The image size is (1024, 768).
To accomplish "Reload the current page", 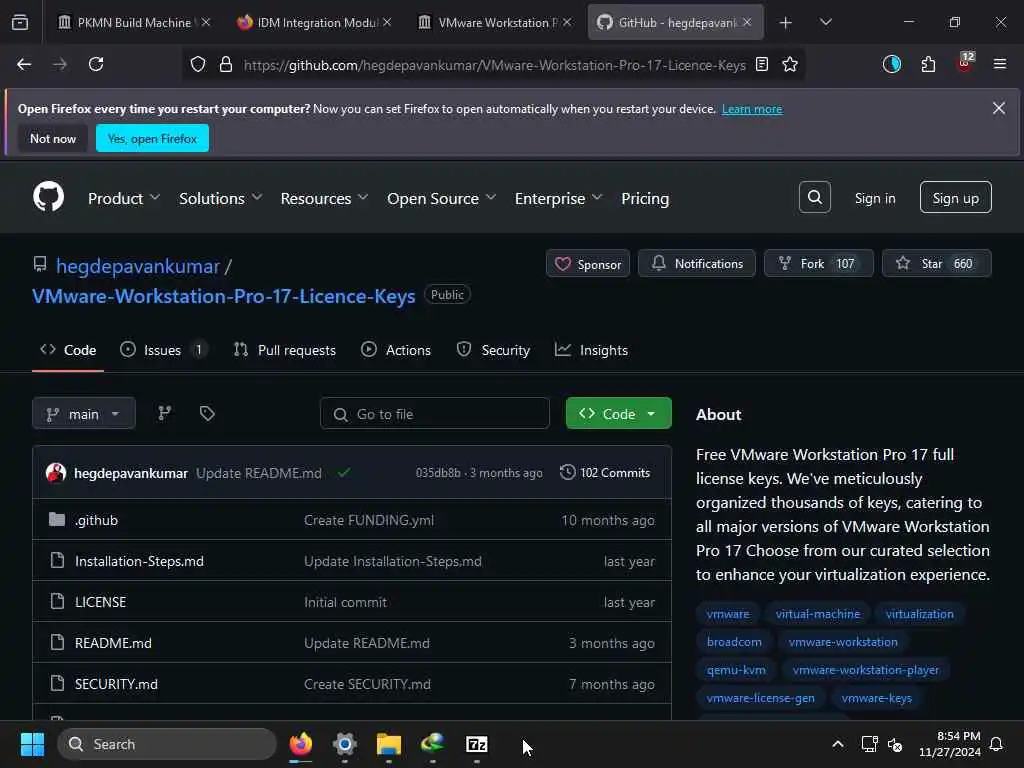I will click(x=96, y=64).
